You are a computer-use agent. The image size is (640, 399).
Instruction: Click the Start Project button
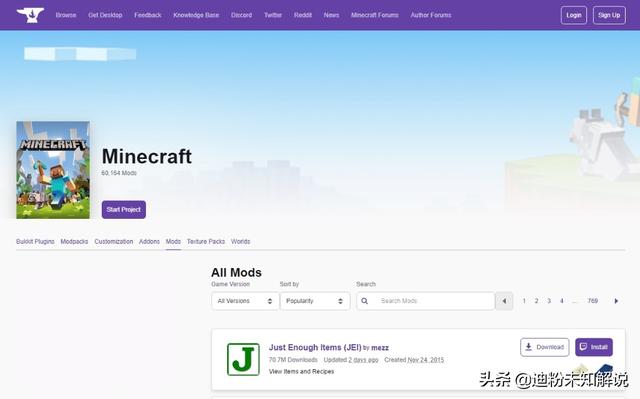point(124,210)
